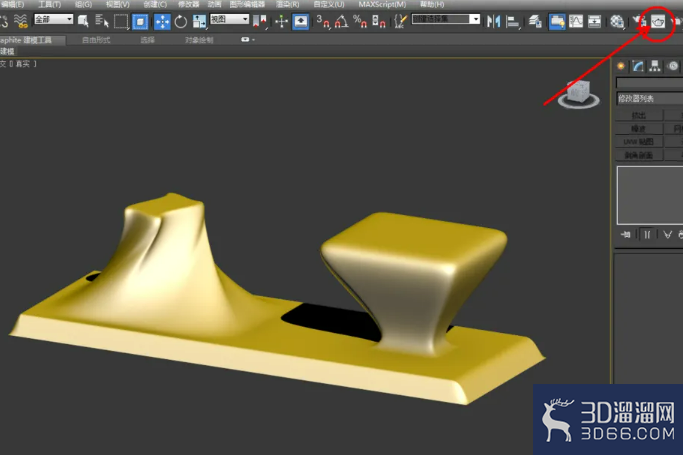Open the 工具(T) menu

point(50,4)
